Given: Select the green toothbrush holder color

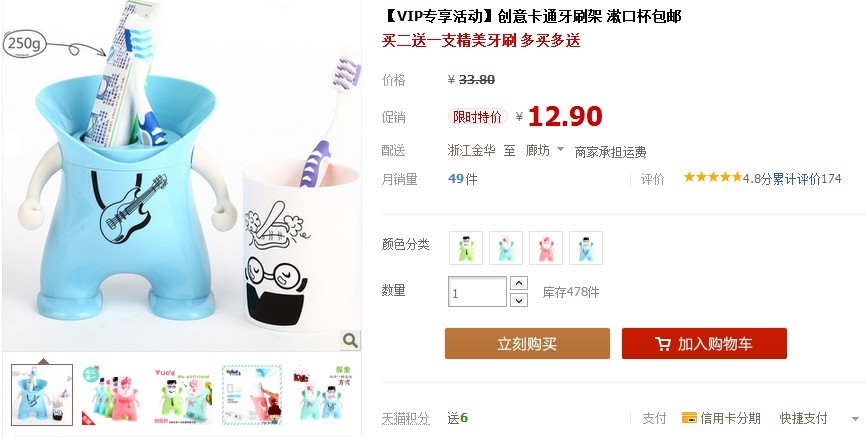Looking at the screenshot, I should click(466, 248).
